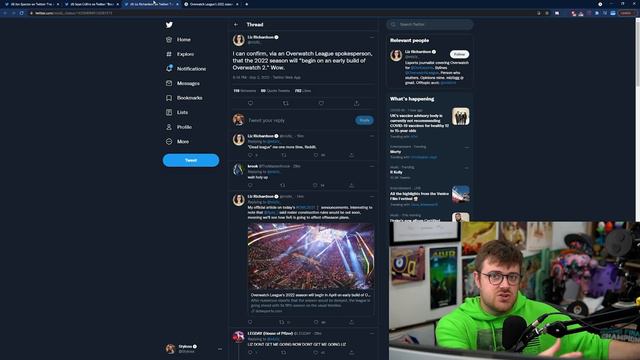Open options for Marty trend
Screen dimensions: 640x360
[x=467, y=147]
